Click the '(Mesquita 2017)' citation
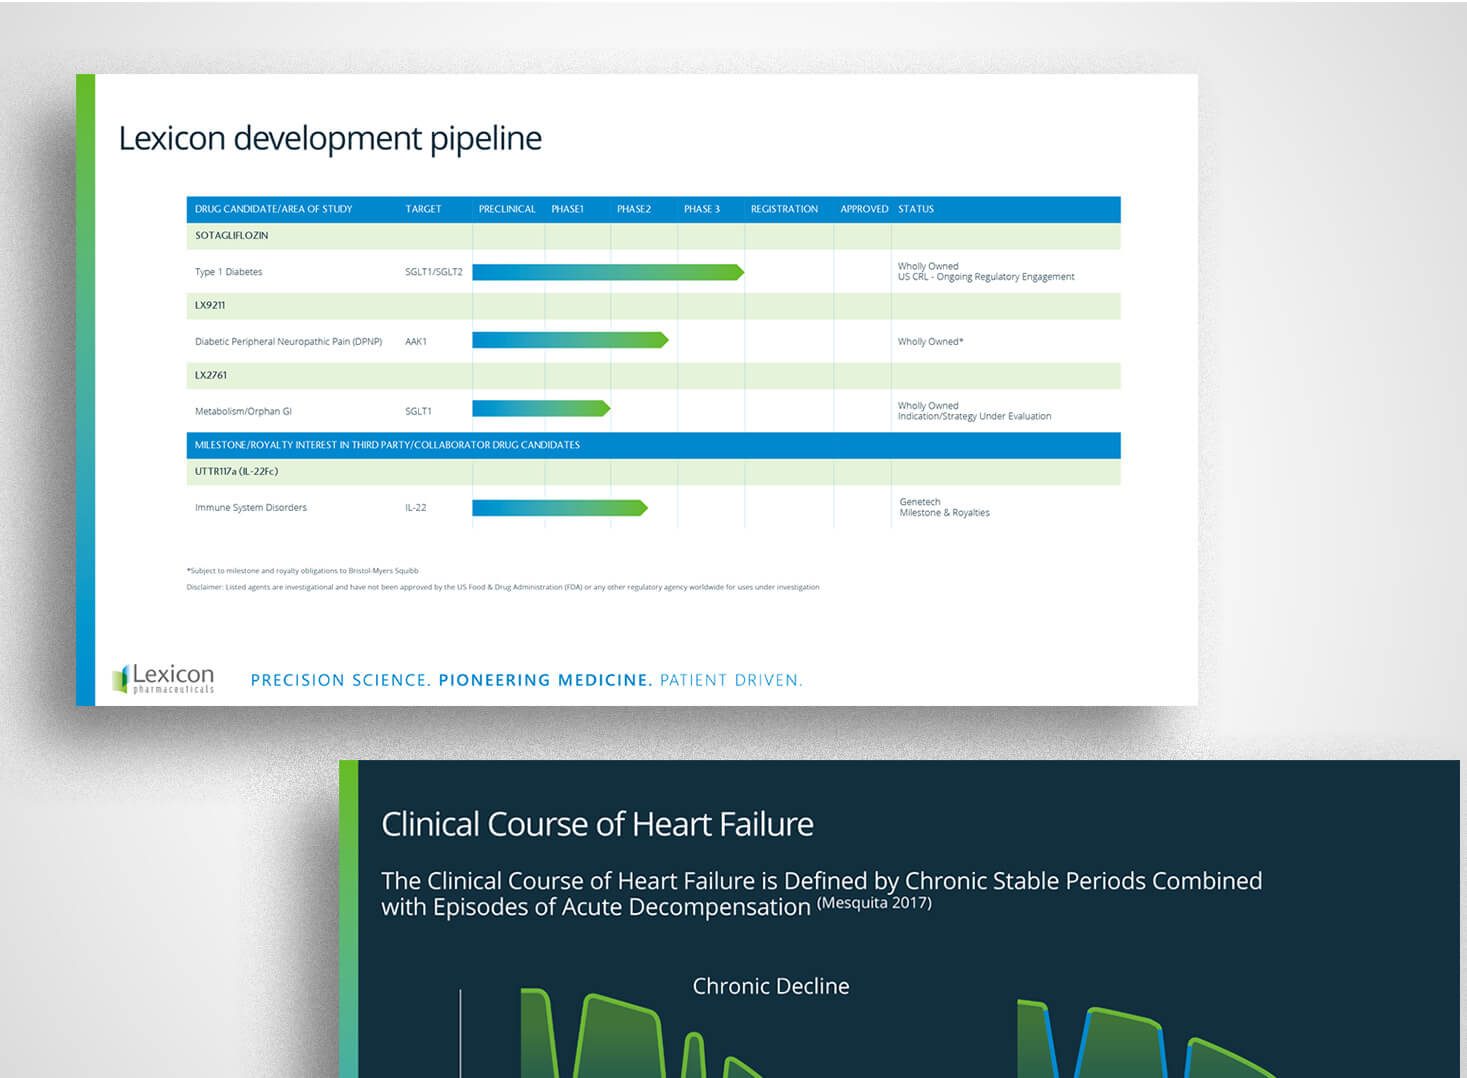The height and width of the screenshot is (1078, 1467). pos(874,903)
